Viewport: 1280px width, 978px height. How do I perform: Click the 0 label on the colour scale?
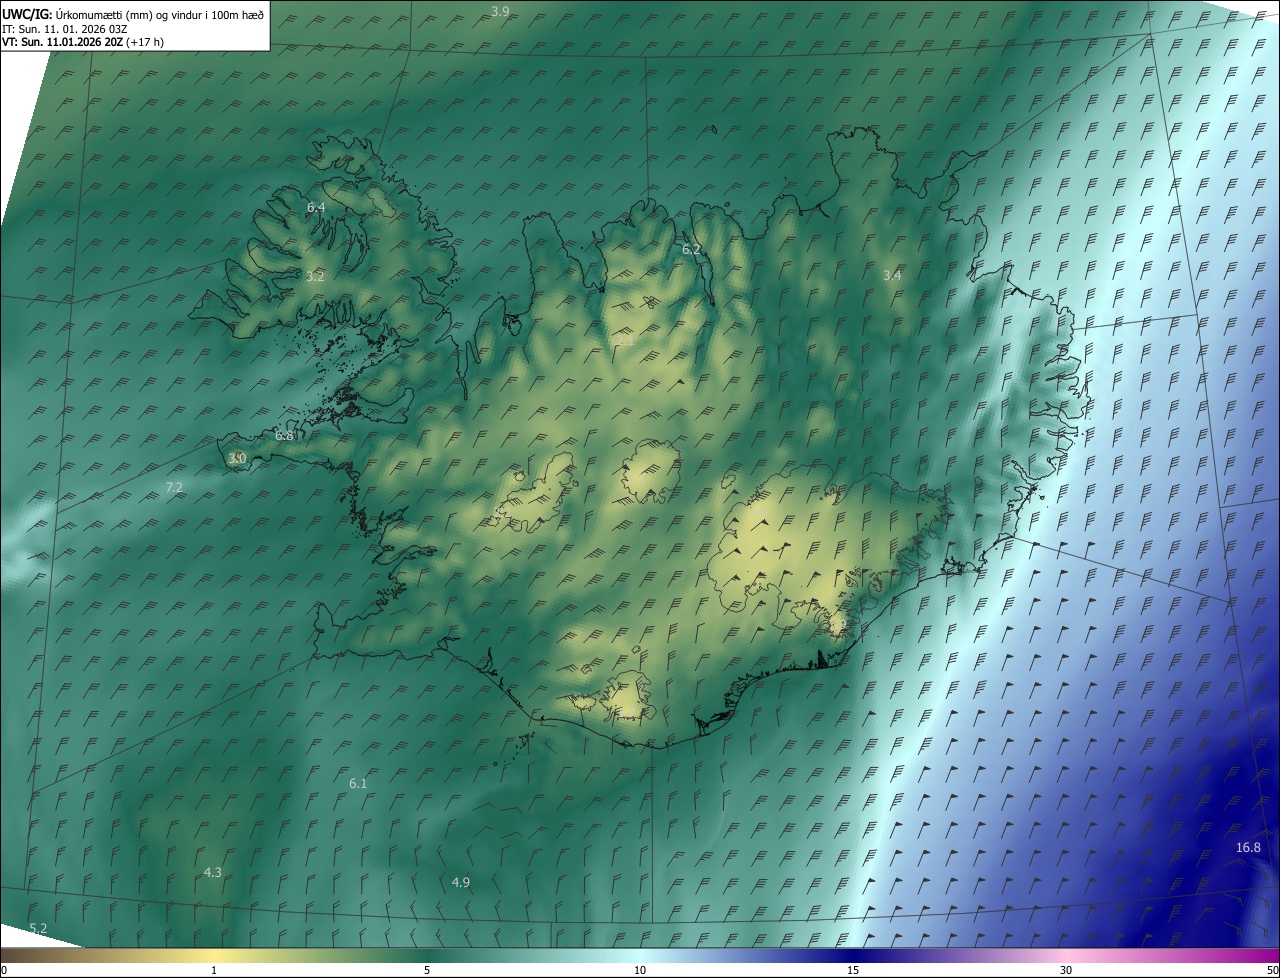(x=3, y=971)
